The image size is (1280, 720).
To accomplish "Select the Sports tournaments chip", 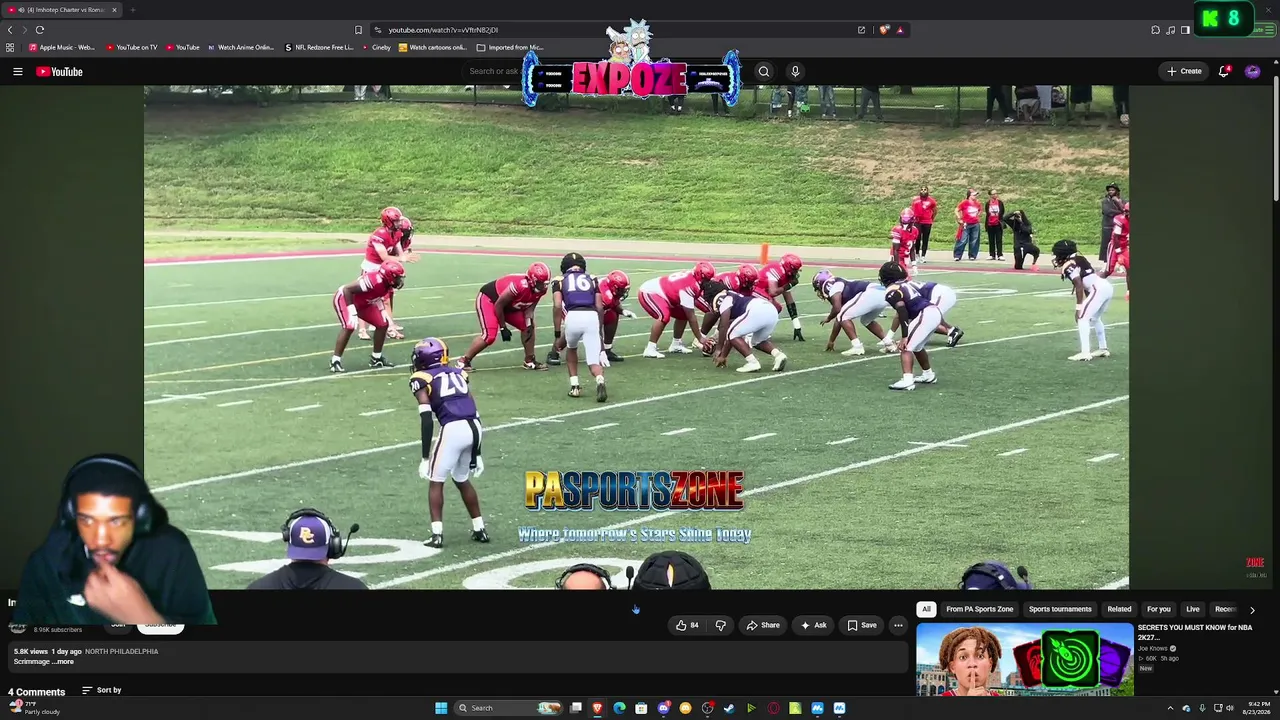I will coord(1060,609).
